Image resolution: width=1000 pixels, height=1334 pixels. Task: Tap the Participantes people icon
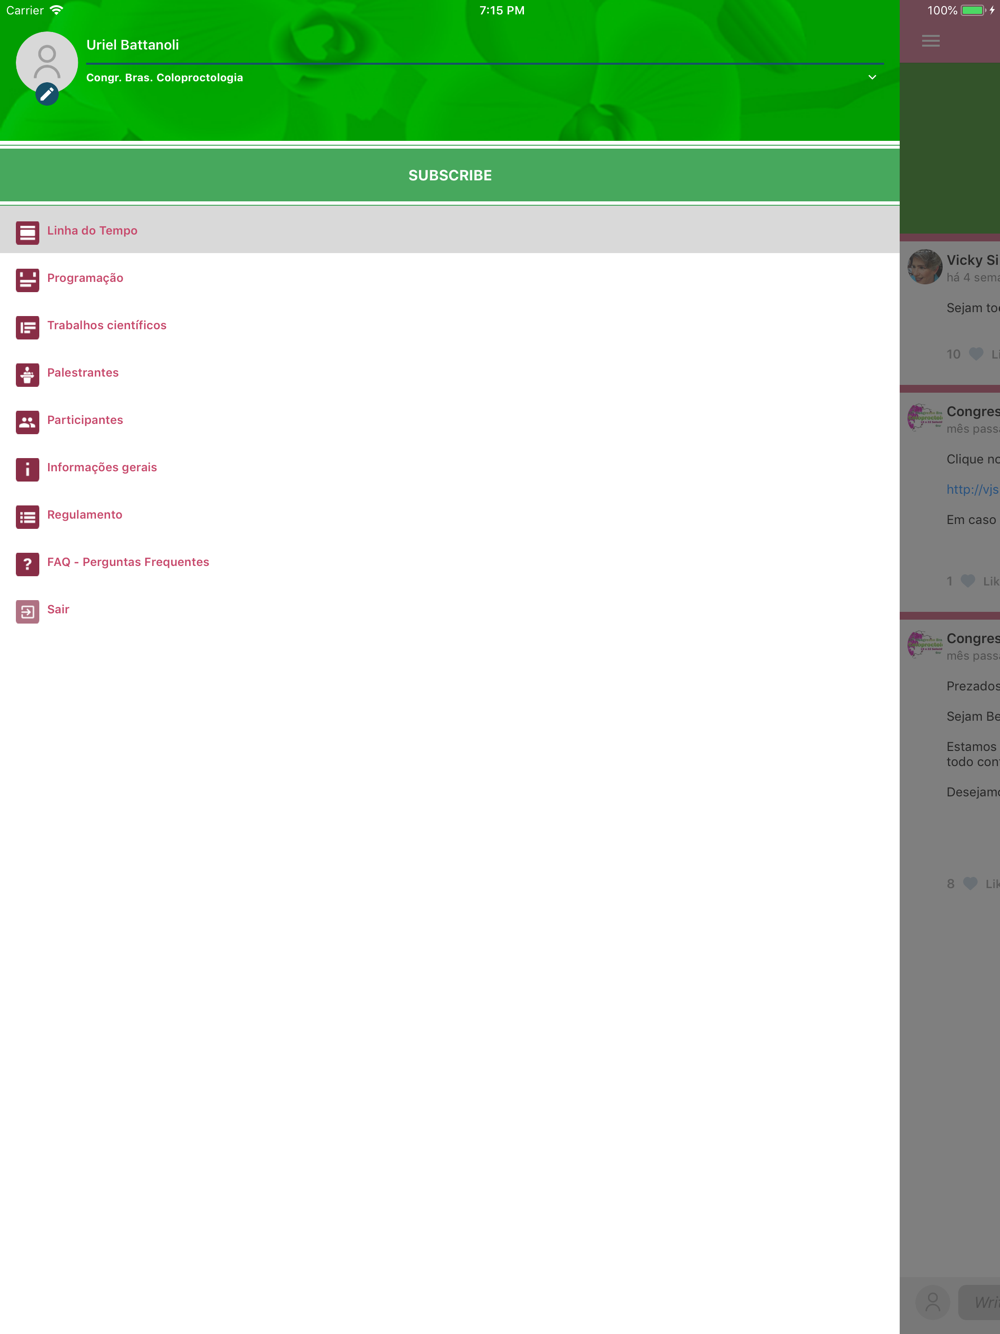coord(27,421)
